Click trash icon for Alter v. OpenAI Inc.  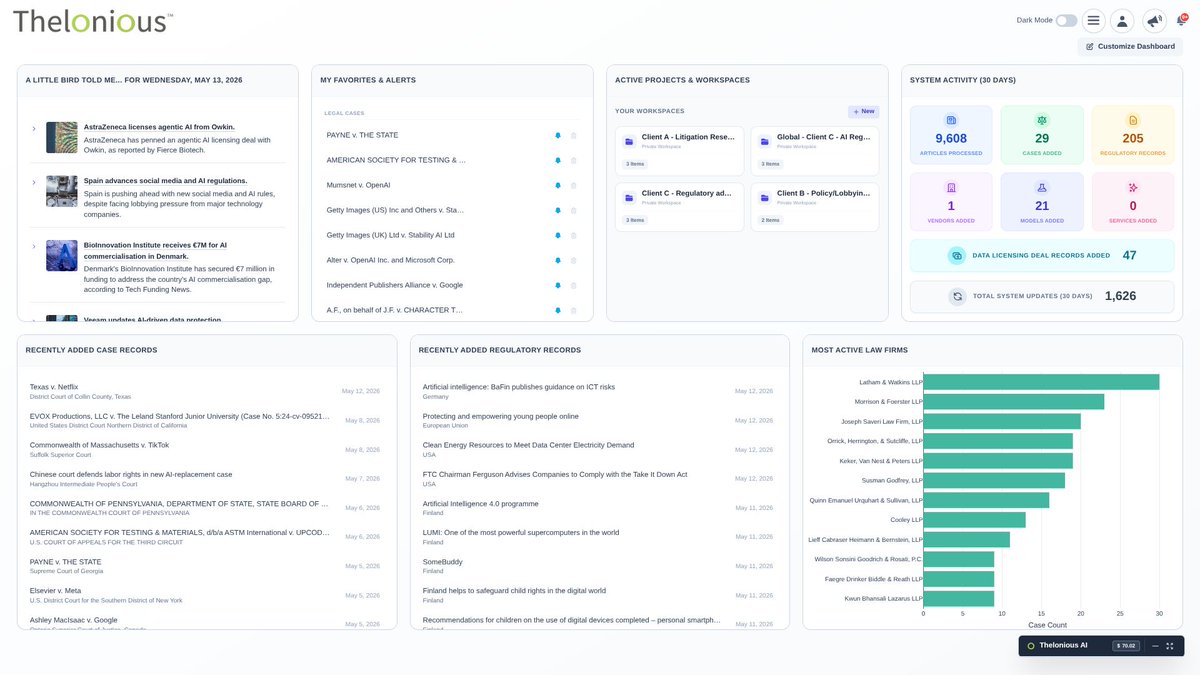pos(574,260)
